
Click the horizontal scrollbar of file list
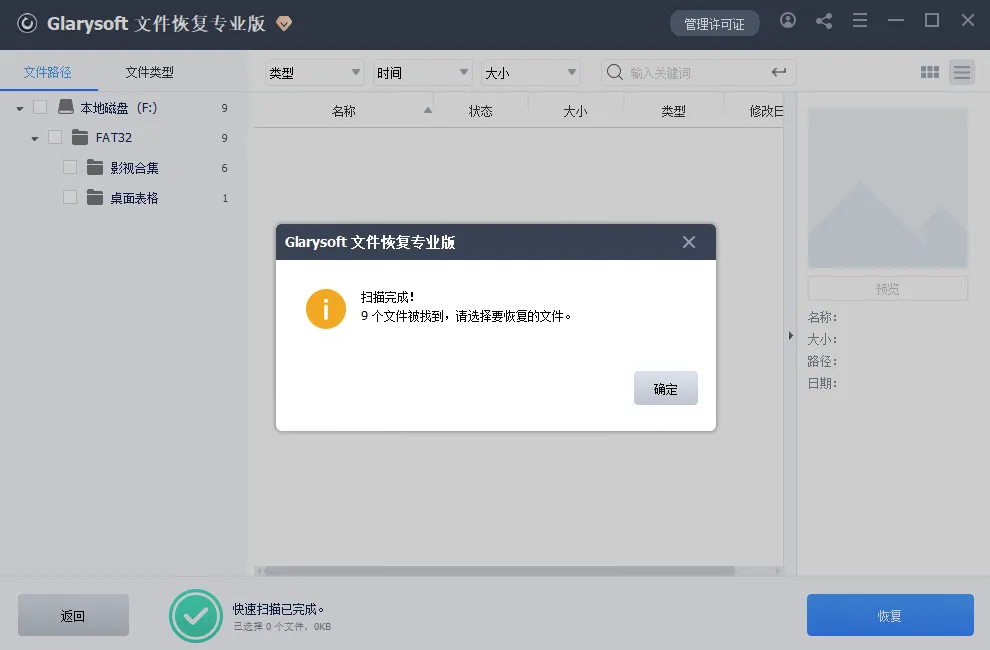[499, 571]
